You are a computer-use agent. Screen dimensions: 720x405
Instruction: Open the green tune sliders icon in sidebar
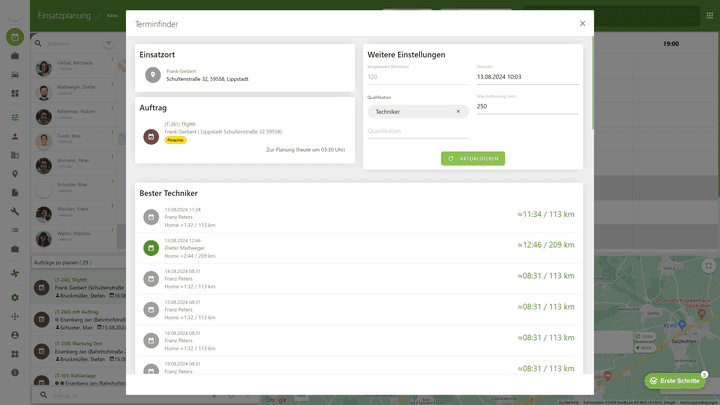15,118
